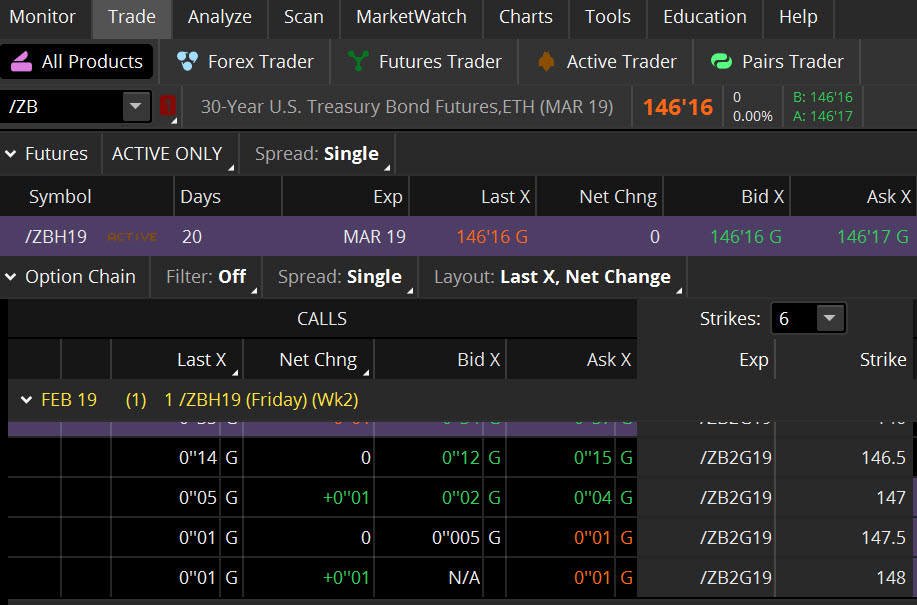Switch to the Trade tab
The image size is (917, 605).
click(131, 17)
